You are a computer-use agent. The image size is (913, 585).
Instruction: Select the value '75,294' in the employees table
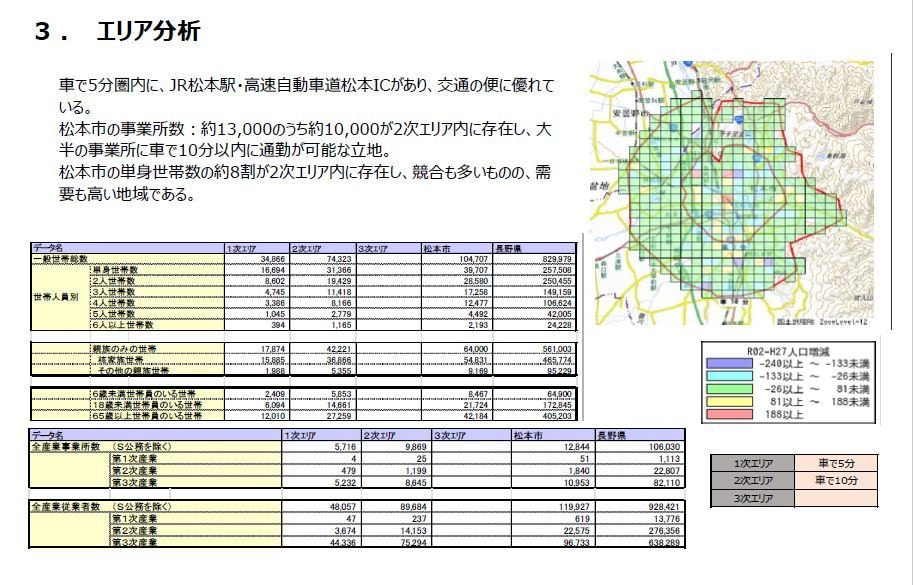pos(413,543)
